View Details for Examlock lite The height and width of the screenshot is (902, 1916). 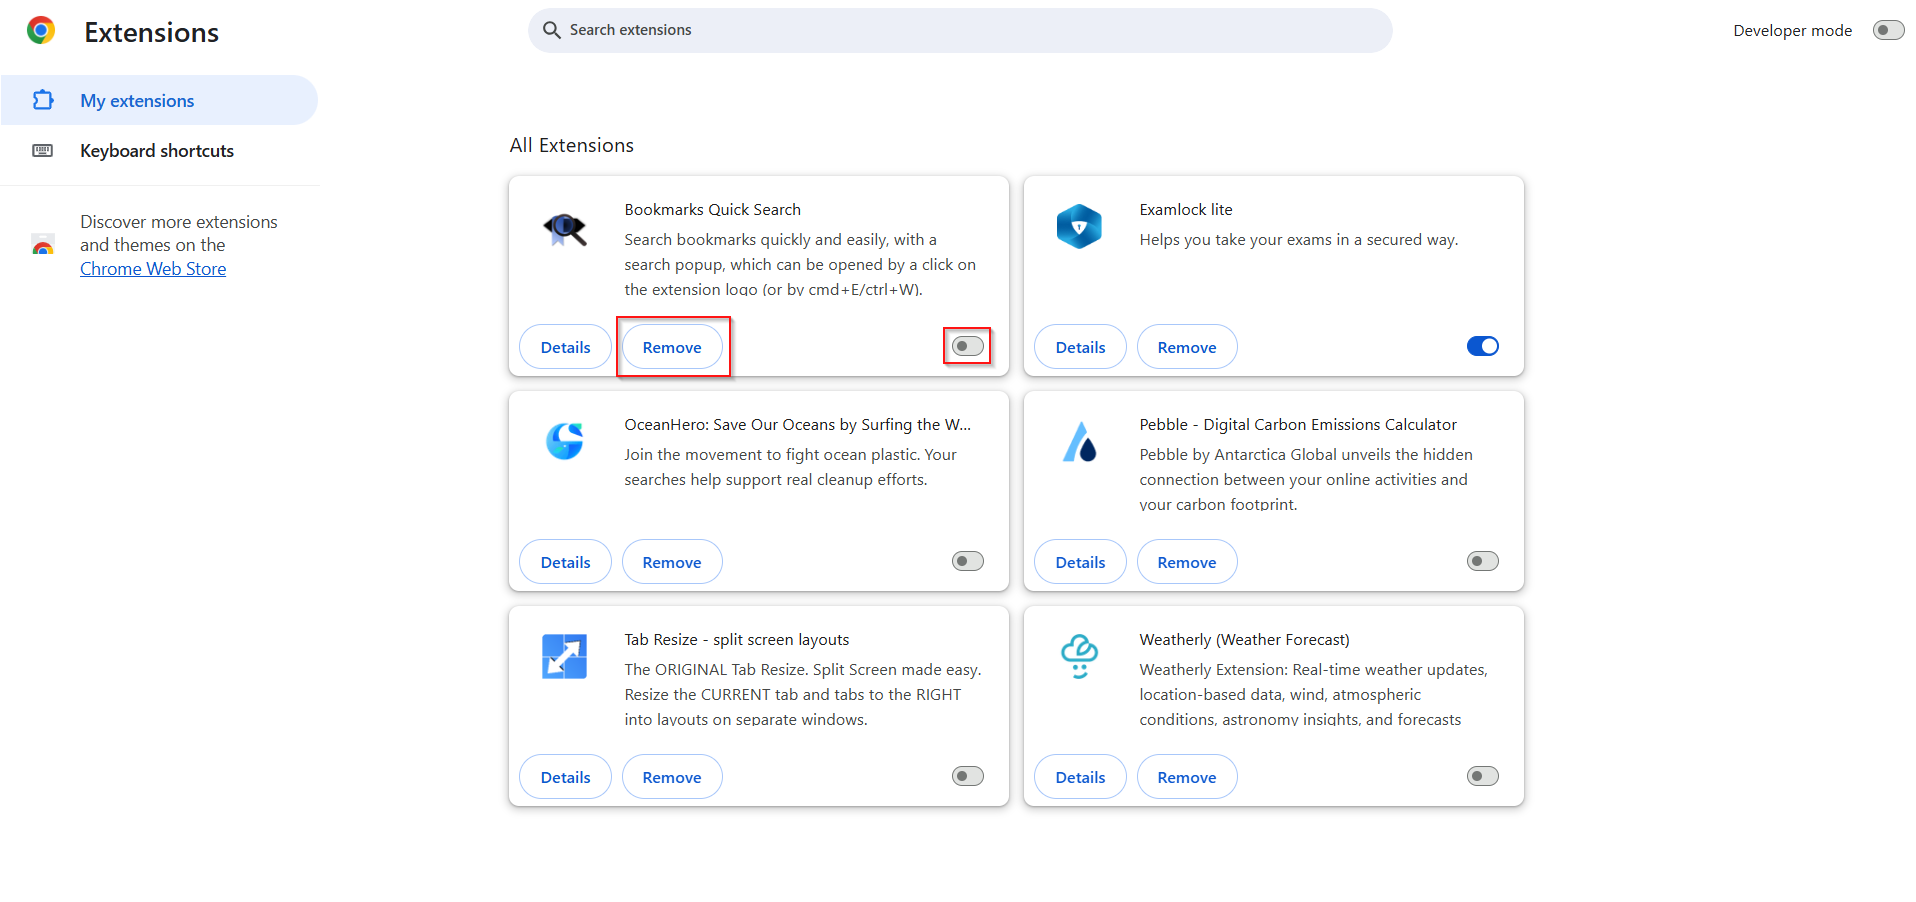[1080, 347]
